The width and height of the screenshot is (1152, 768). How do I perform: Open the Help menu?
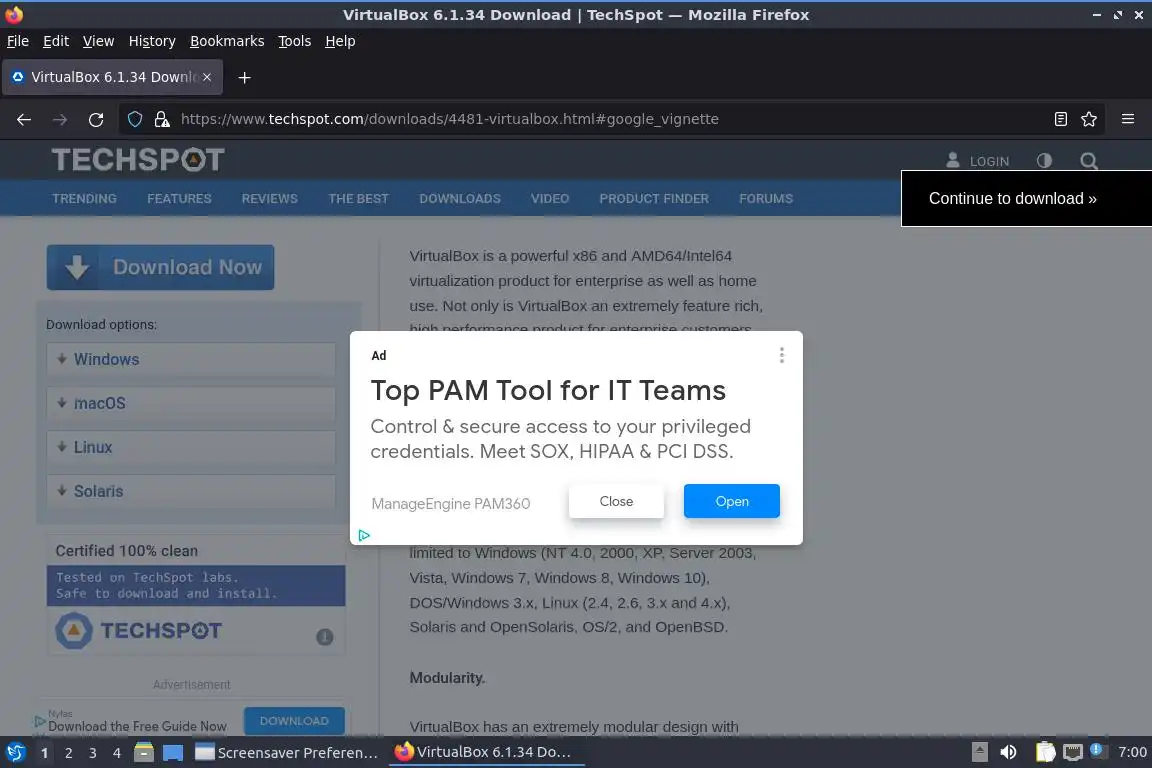[x=340, y=41]
